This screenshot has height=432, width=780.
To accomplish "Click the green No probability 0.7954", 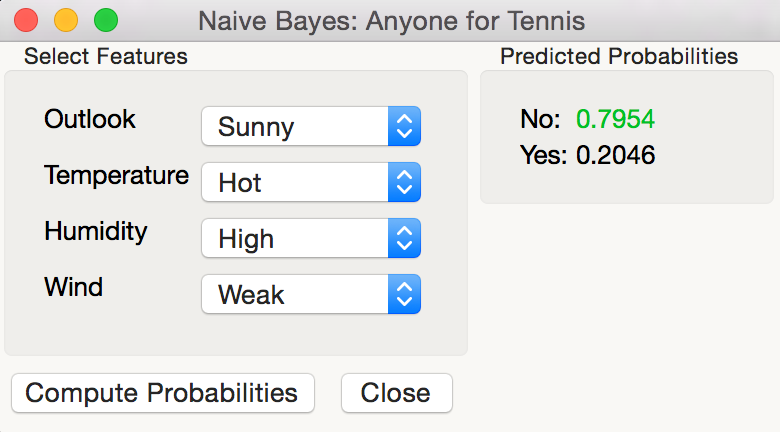I will [x=615, y=120].
